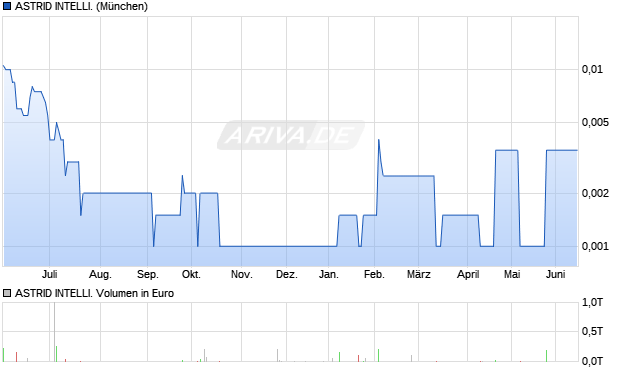
Task: Click the green volume bar in late May
Action: pyautogui.click(x=546, y=356)
